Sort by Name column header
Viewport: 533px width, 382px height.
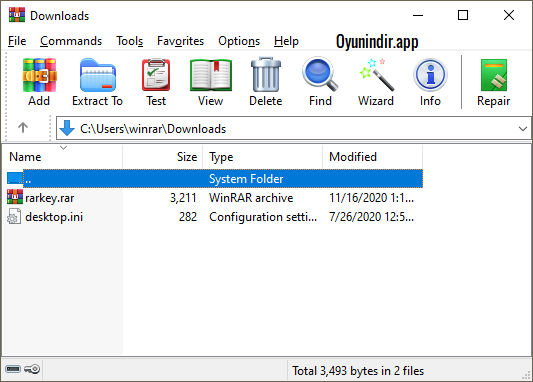[63, 157]
